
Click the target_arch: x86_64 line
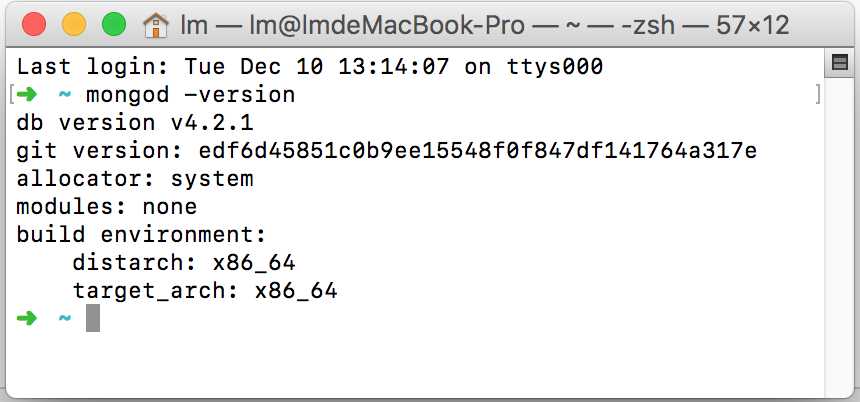coord(205,291)
